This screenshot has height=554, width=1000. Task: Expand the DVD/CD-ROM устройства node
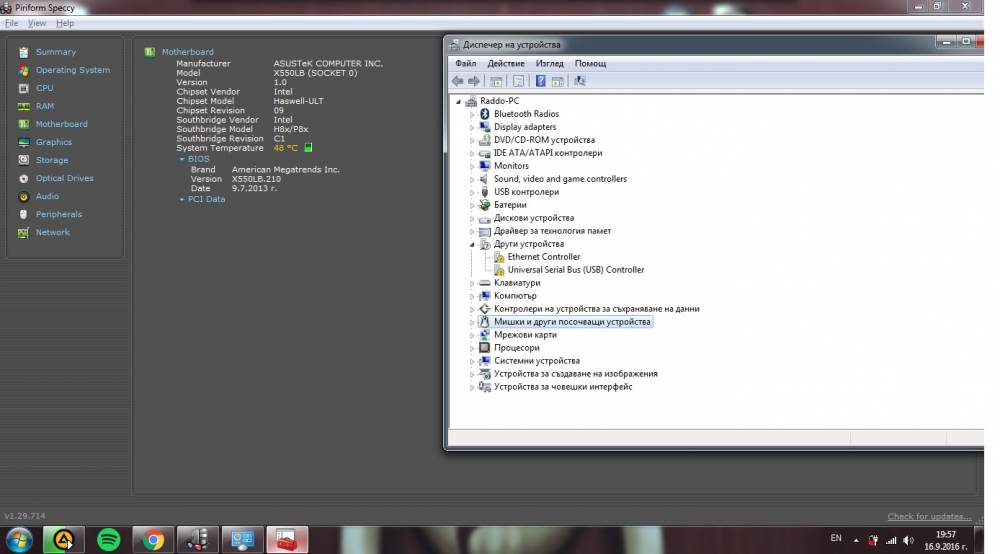click(x=472, y=140)
